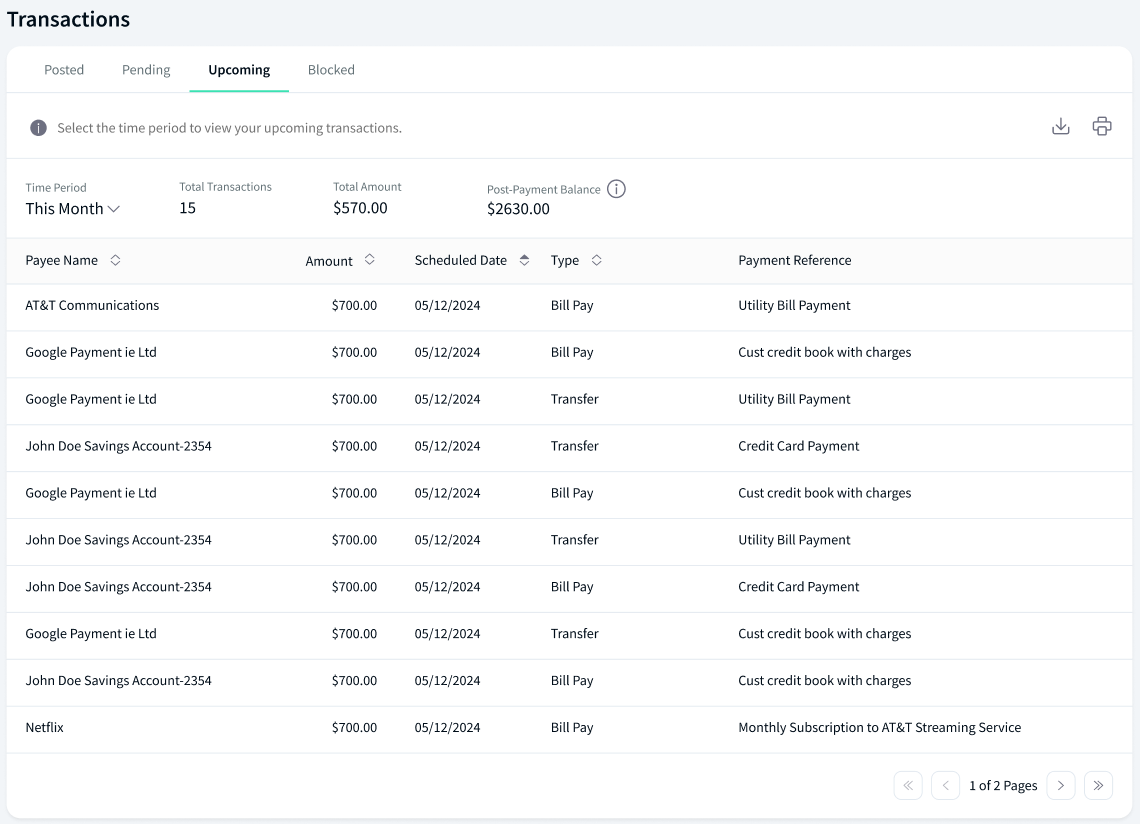Print the transactions using printer icon
Image resolution: width=1140 pixels, height=824 pixels.
pos(1101,127)
